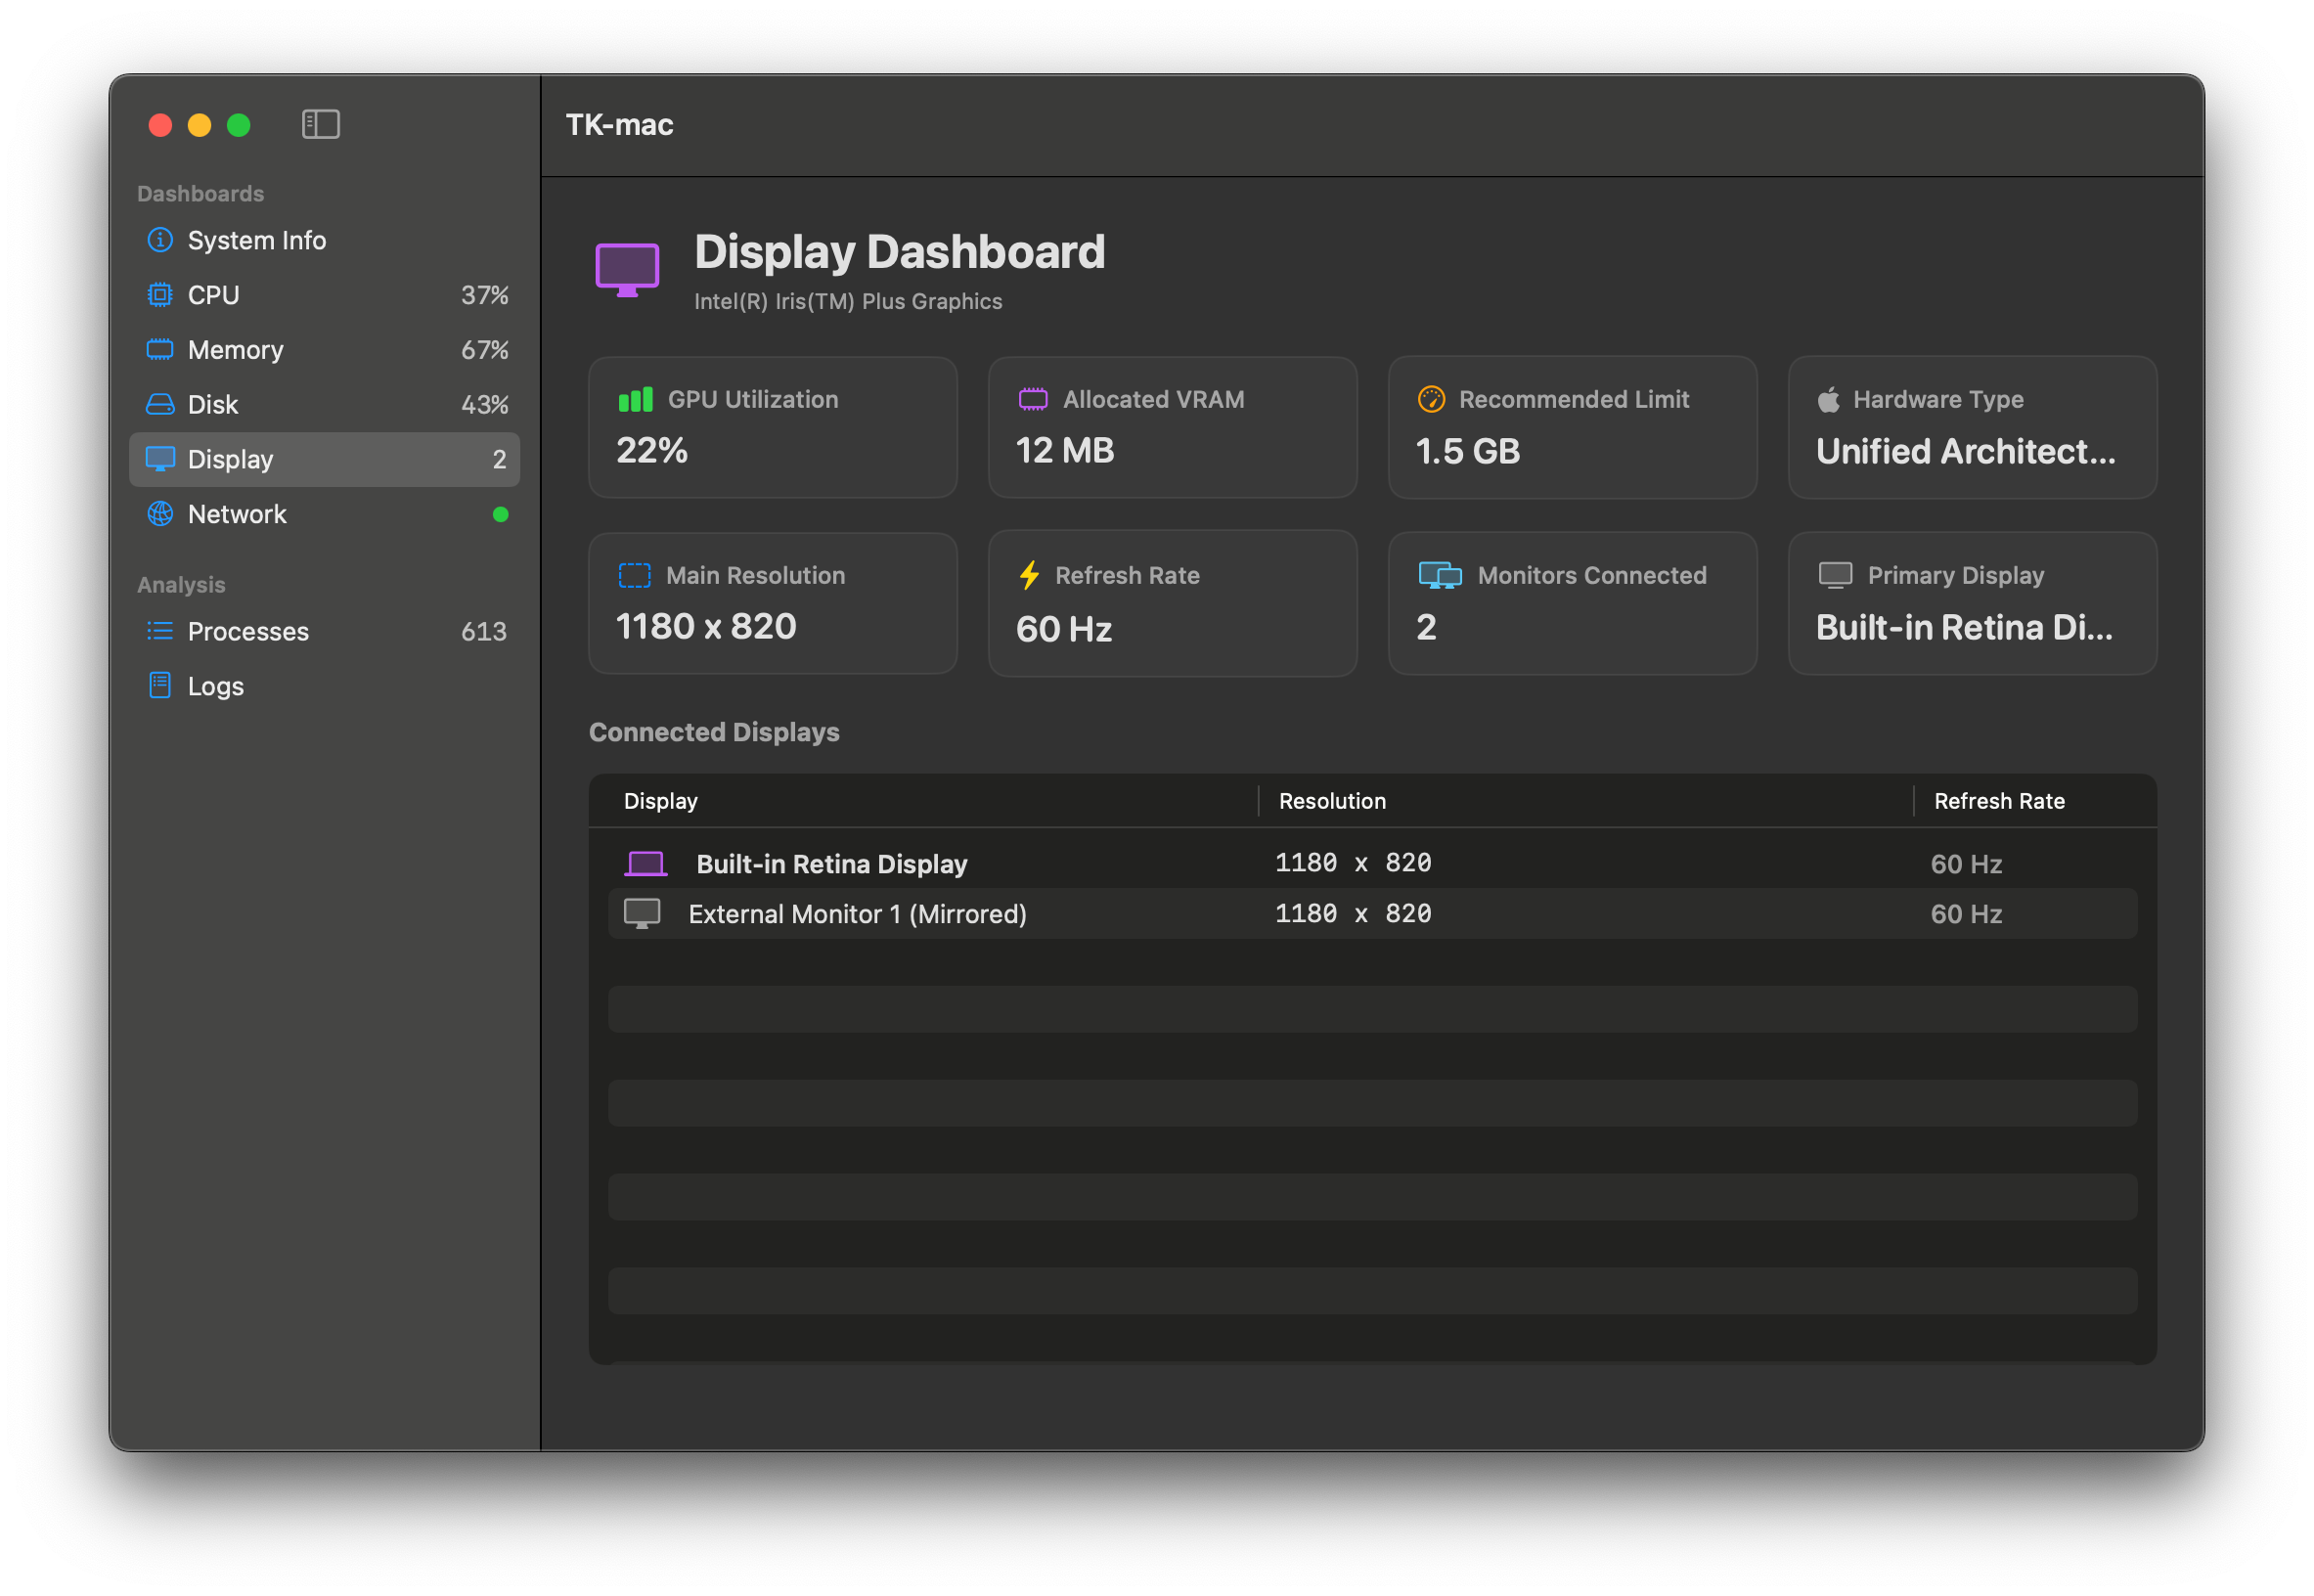Click the Intel(R) Iris(TM) Plus Graphics subtitle

pos(848,301)
